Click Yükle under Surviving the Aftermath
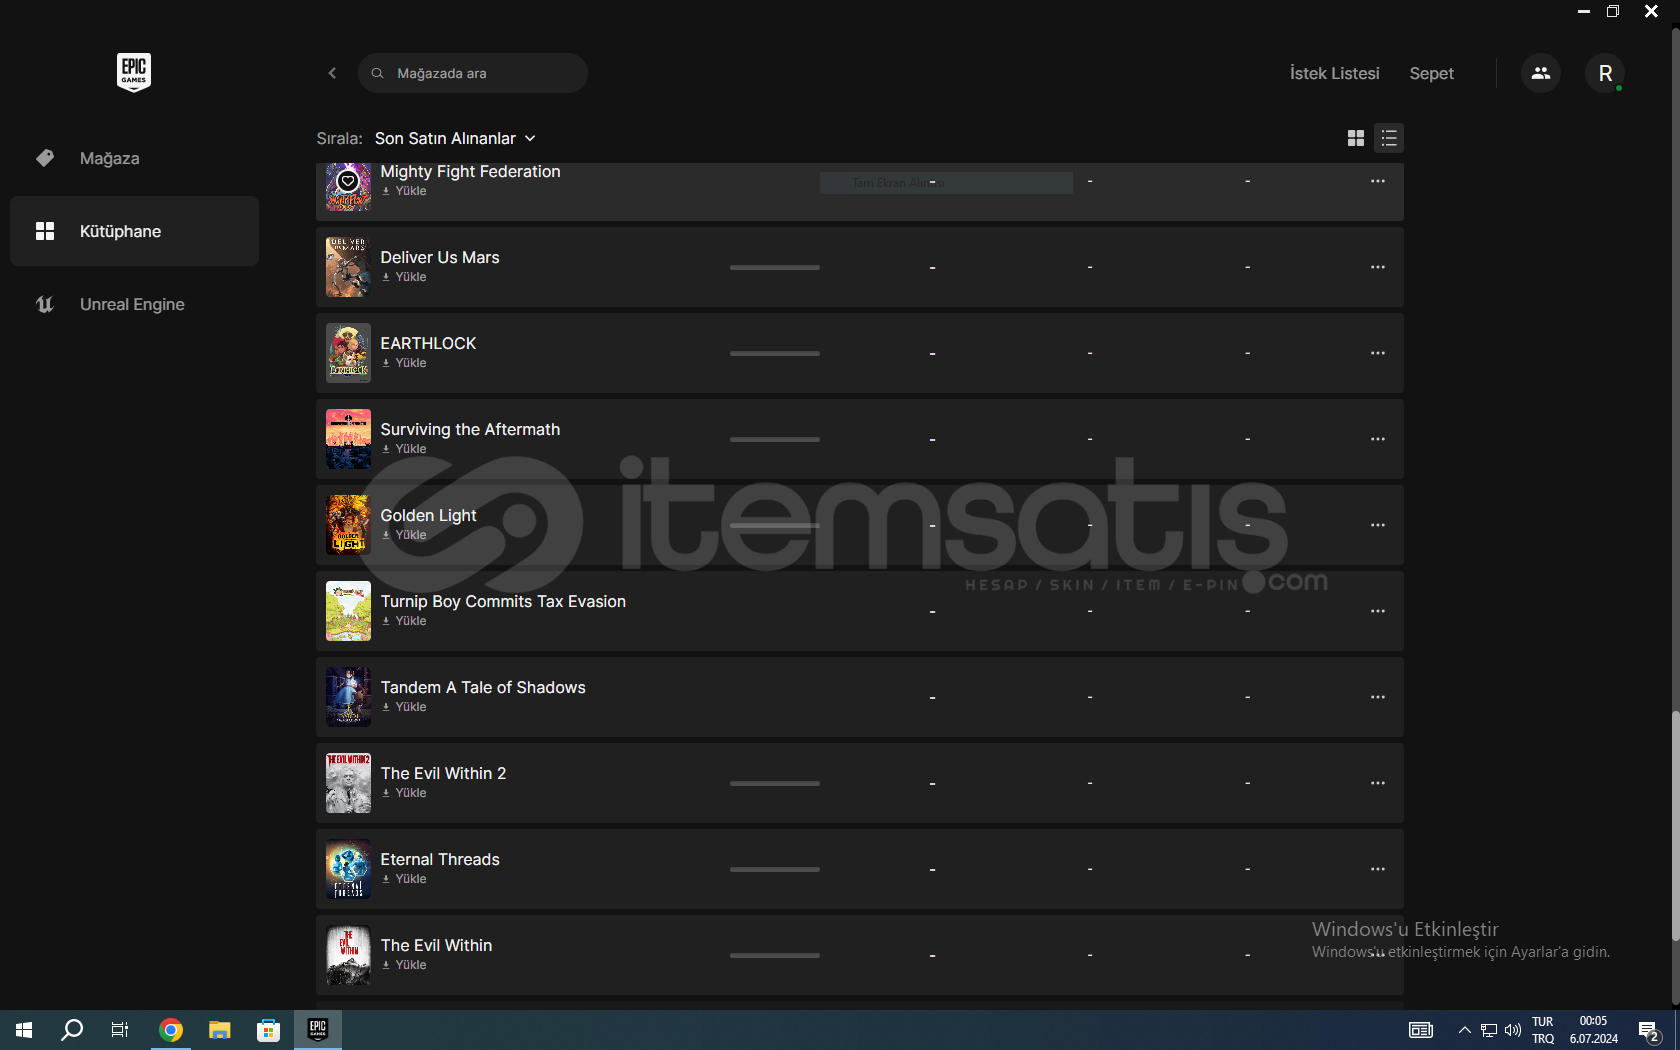Image resolution: width=1680 pixels, height=1050 pixels. pyautogui.click(x=404, y=449)
